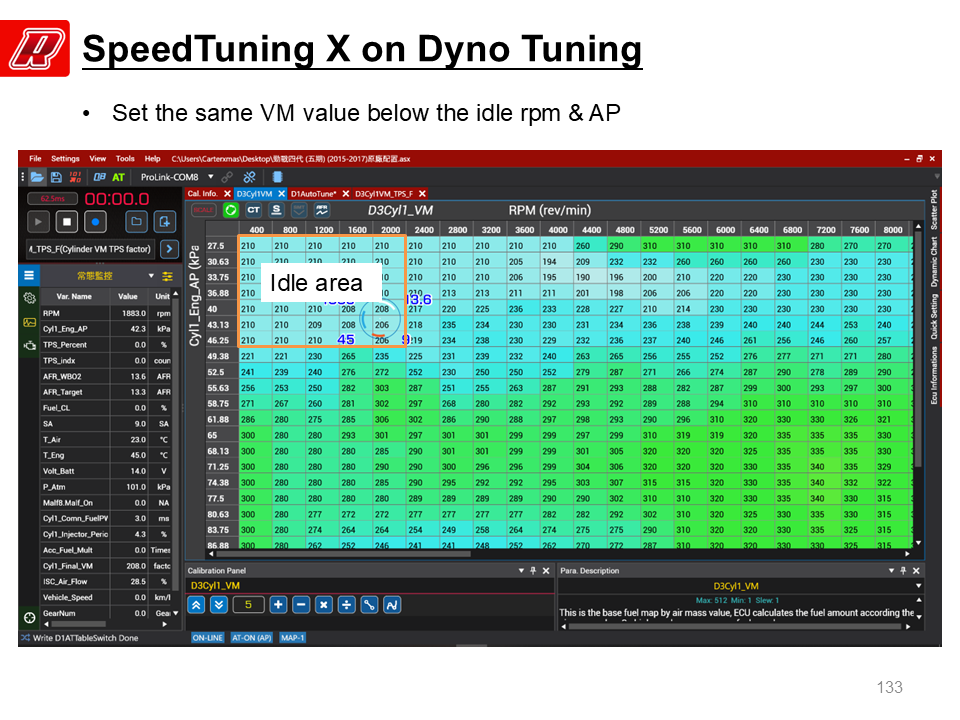Image resolution: width=960 pixels, height=720 pixels.
Task: Open the Quick Setting side tab
Action: 934,317
